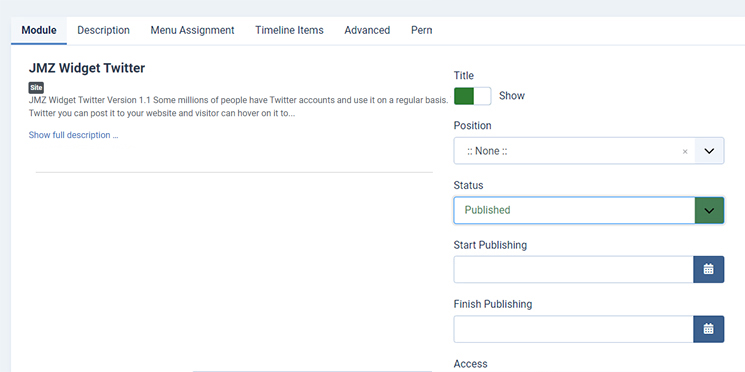Screen dimensions: 745x372
Task: Open the Timeline Items tab
Action: point(289,30)
